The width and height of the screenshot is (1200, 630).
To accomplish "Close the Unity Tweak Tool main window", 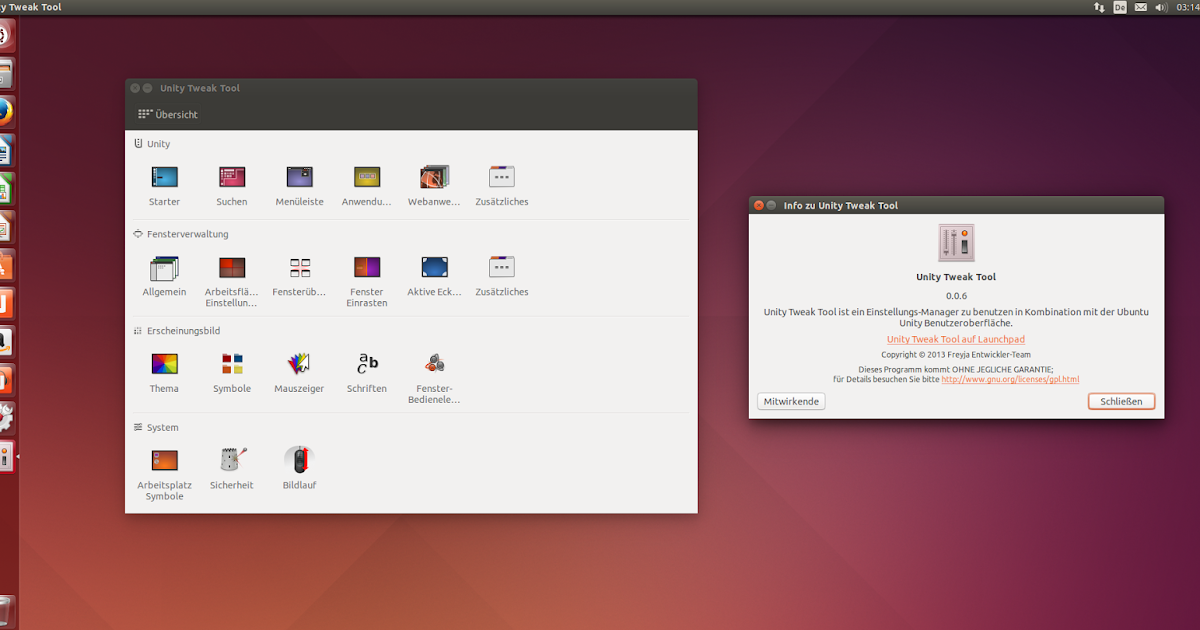I will click(x=135, y=88).
